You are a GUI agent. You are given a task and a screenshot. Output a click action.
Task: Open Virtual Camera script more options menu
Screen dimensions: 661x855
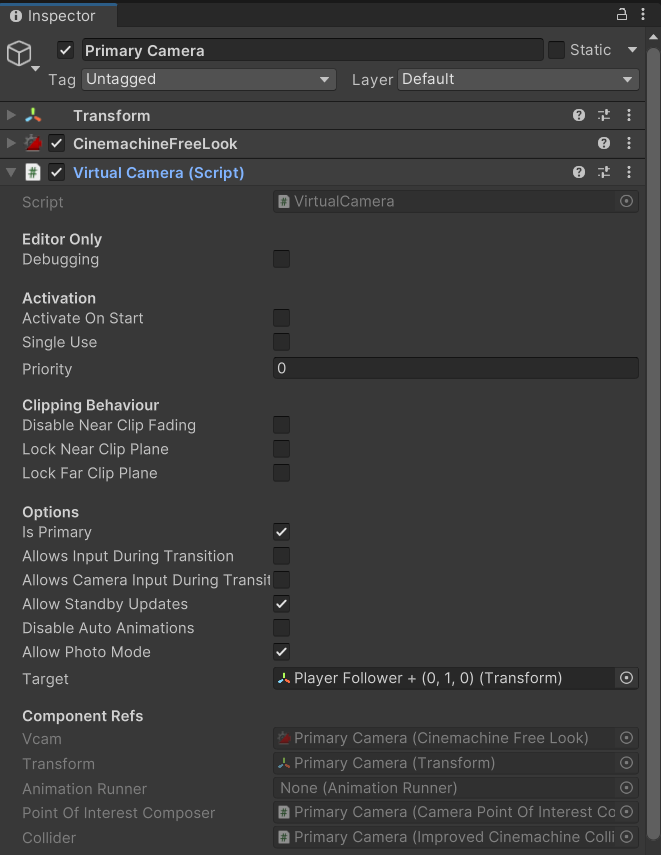pos(629,172)
